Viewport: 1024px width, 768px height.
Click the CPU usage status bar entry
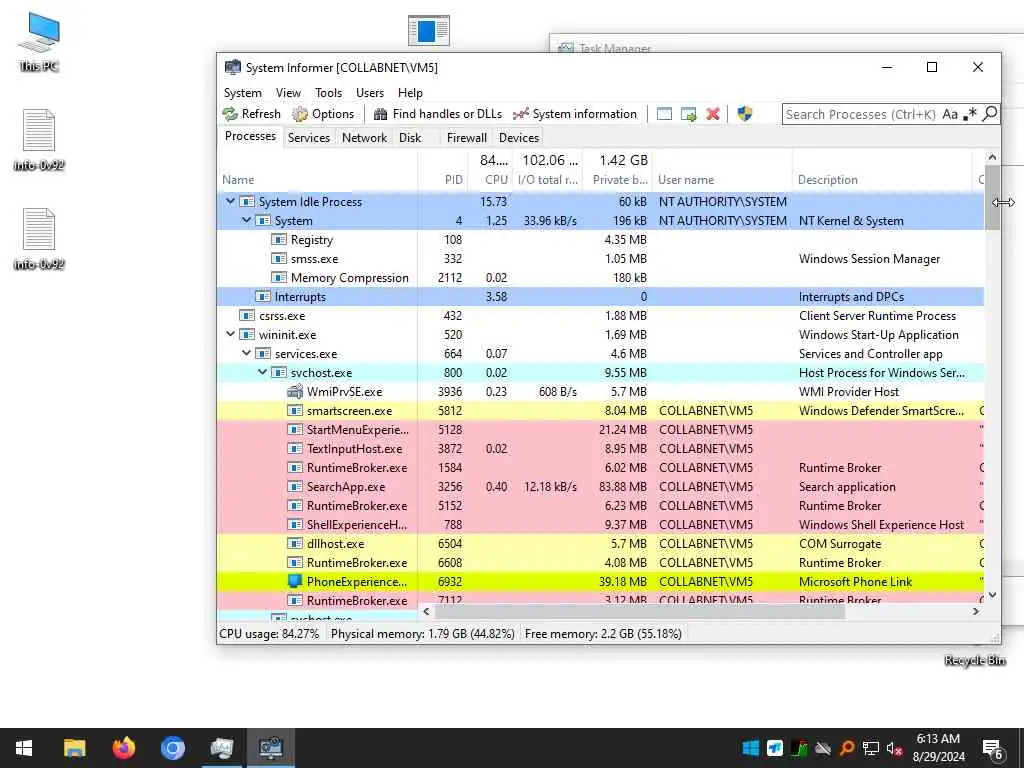coord(269,633)
